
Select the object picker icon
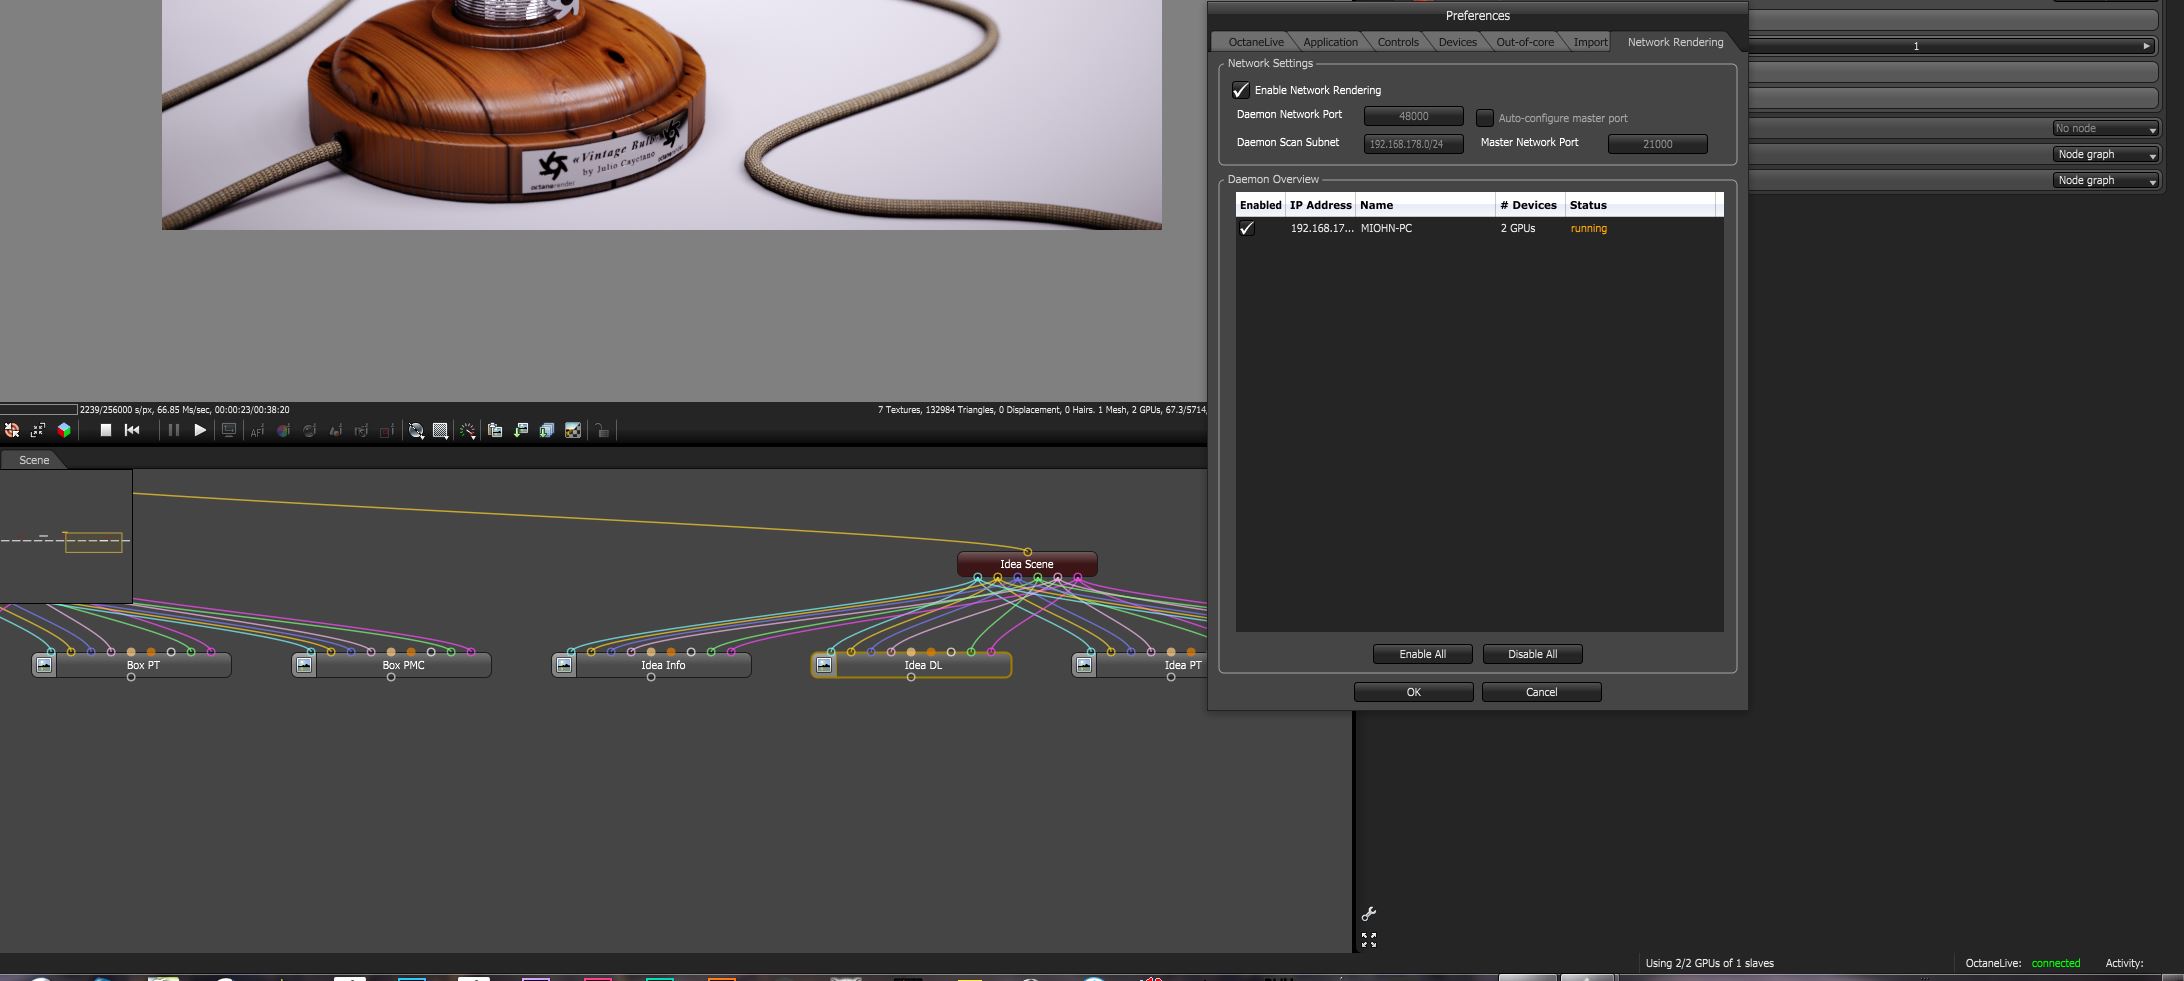pyautogui.click(x=336, y=431)
